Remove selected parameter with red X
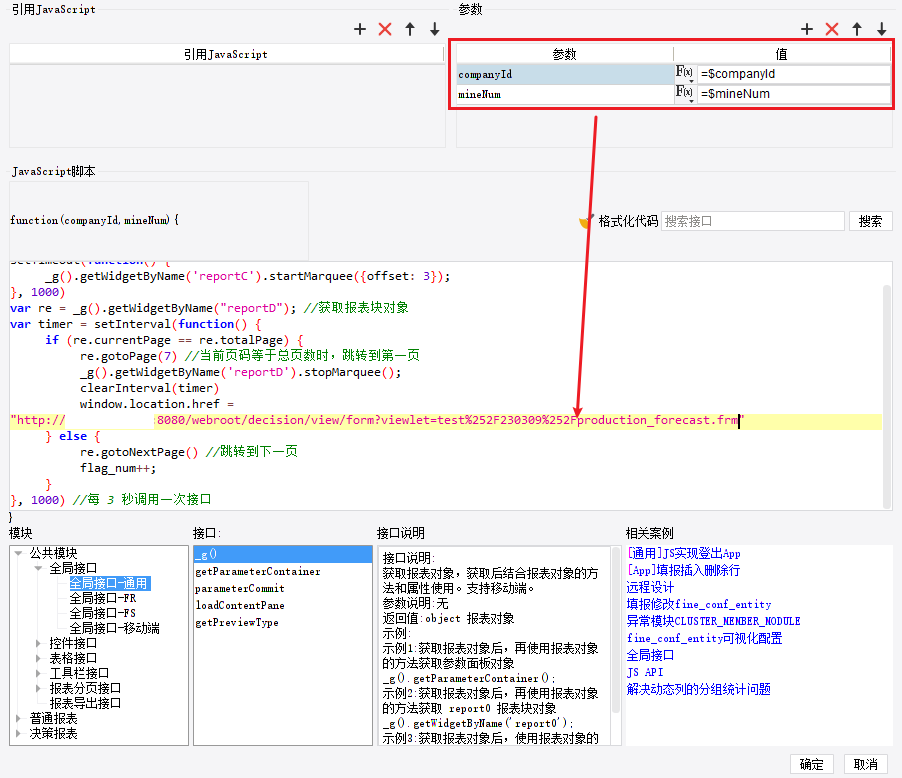 pos(832,29)
